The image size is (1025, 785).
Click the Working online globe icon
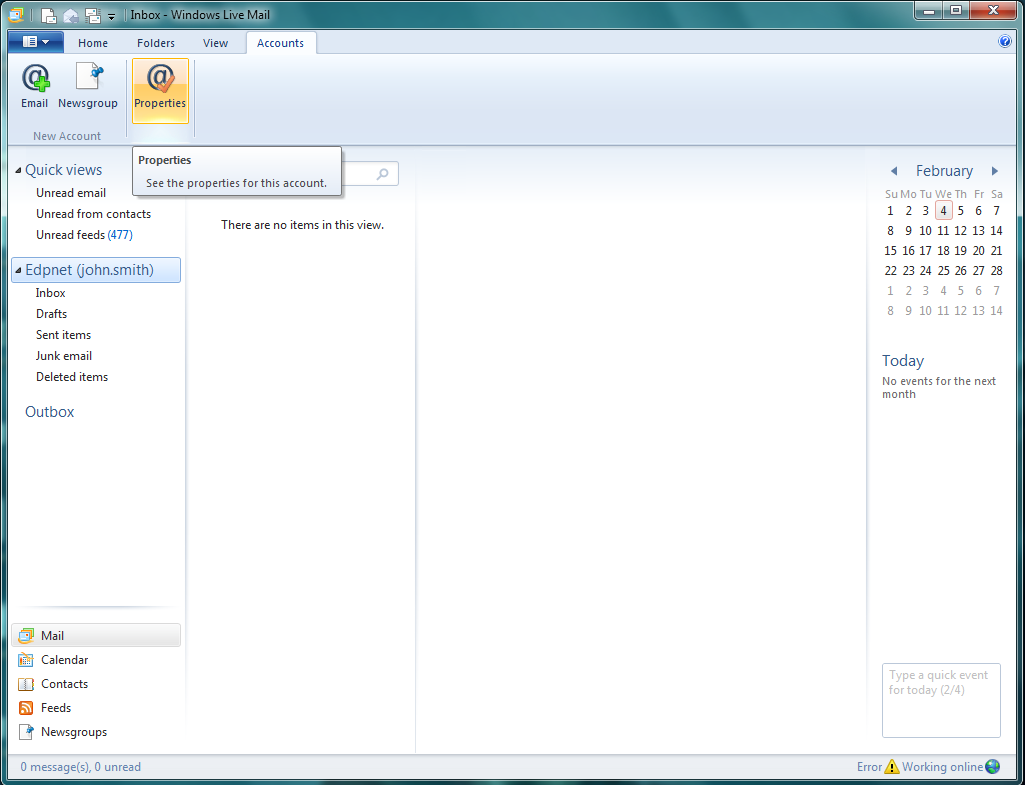pyautogui.click(x=992, y=767)
